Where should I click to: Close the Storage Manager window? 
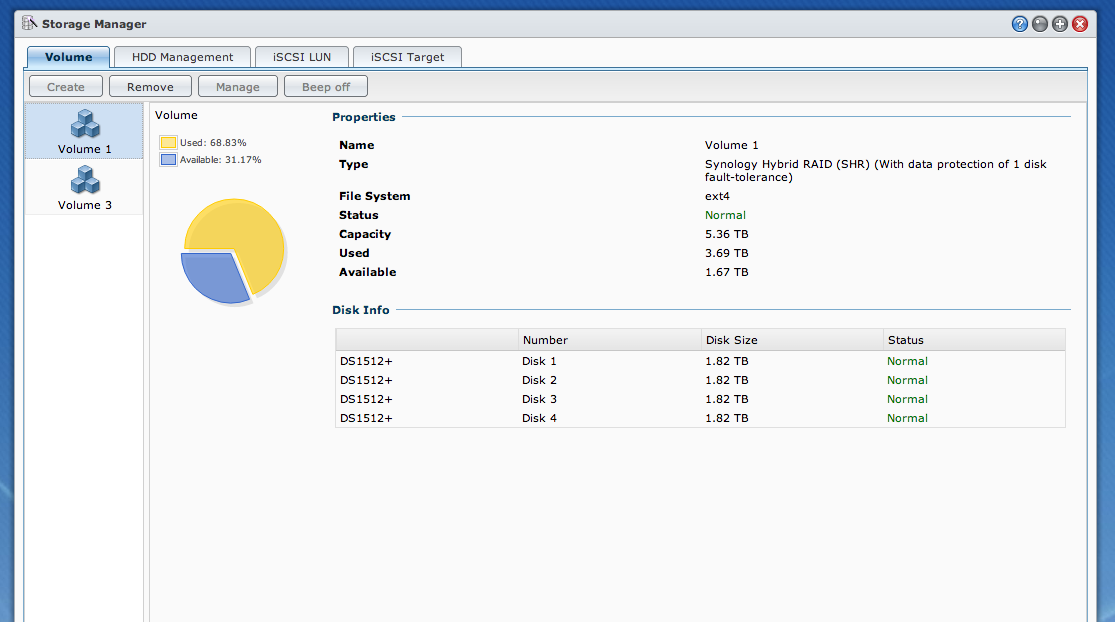point(1079,24)
